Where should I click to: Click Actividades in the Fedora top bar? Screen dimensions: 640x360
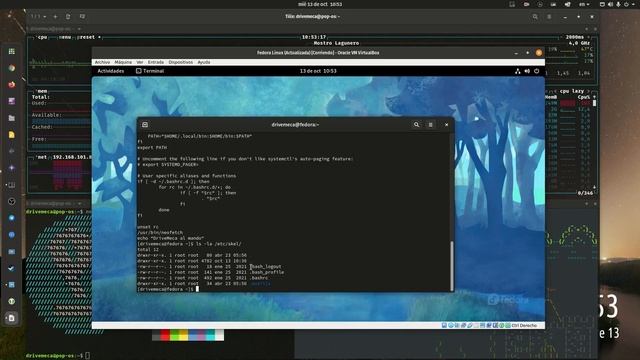(x=111, y=71)
